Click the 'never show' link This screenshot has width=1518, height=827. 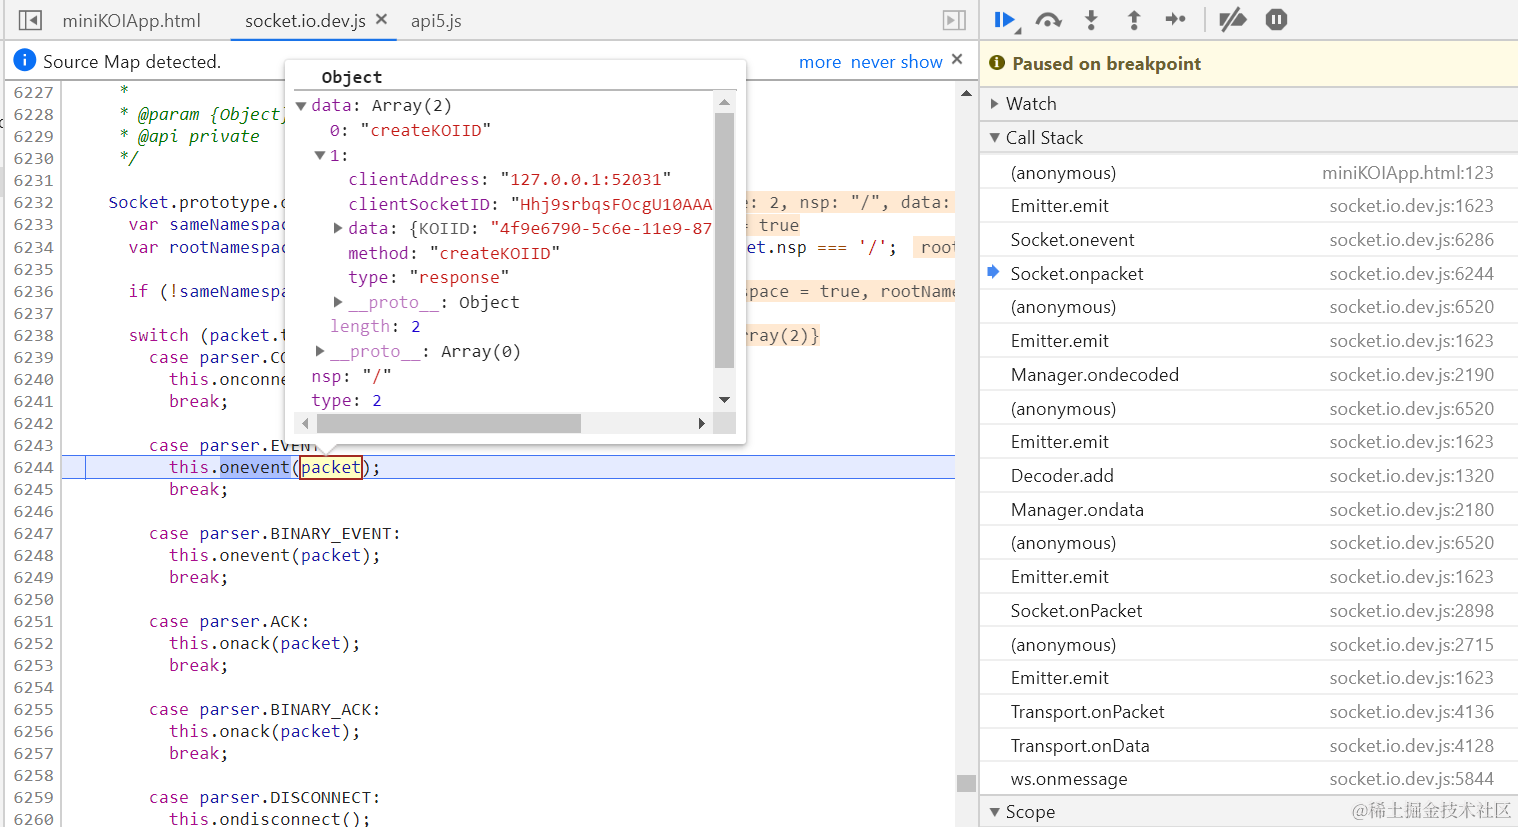click(x=896, y=62)
